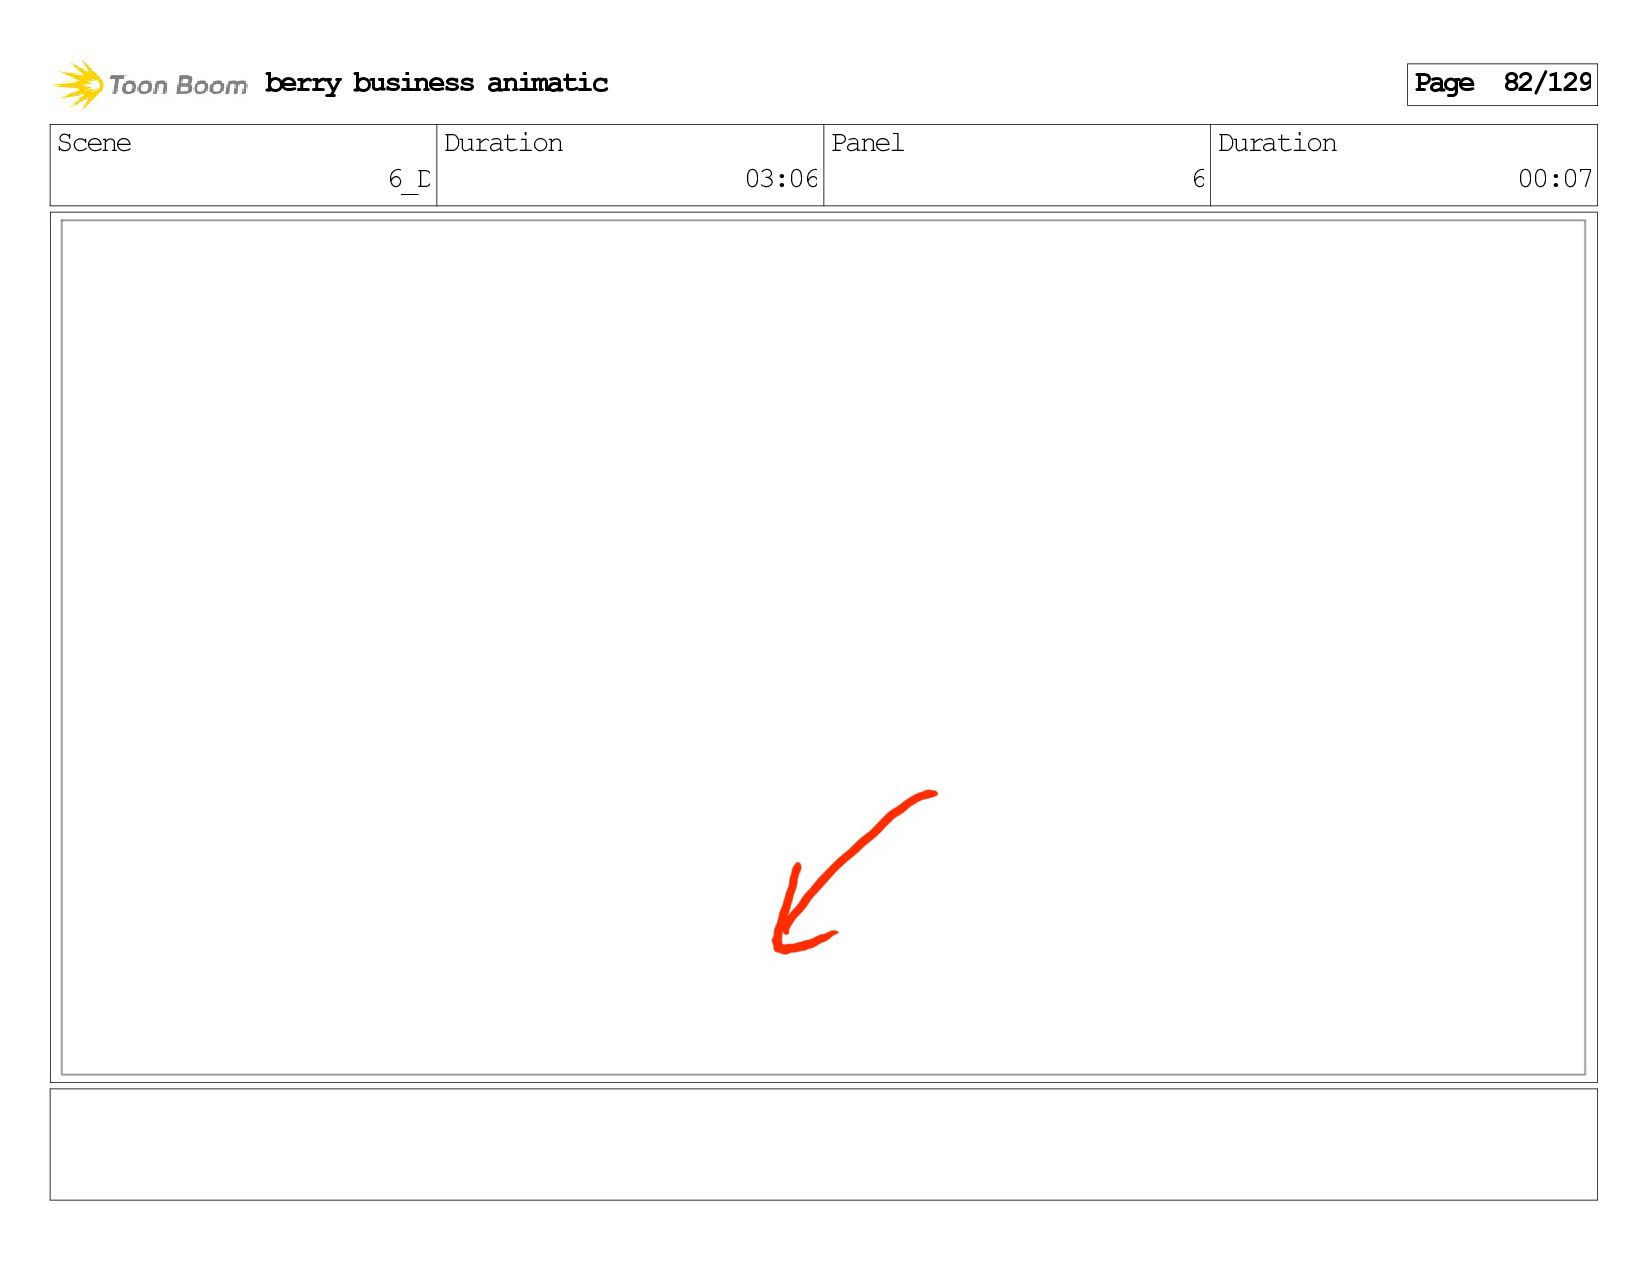Click the empty notes box below the panel
The height and width of the screenshot is (1275, 1650).
tap(823, 1144)
